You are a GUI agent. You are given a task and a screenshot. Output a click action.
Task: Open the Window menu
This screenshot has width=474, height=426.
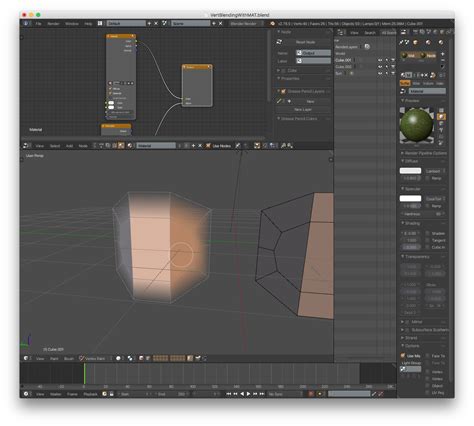click(72, 24)
